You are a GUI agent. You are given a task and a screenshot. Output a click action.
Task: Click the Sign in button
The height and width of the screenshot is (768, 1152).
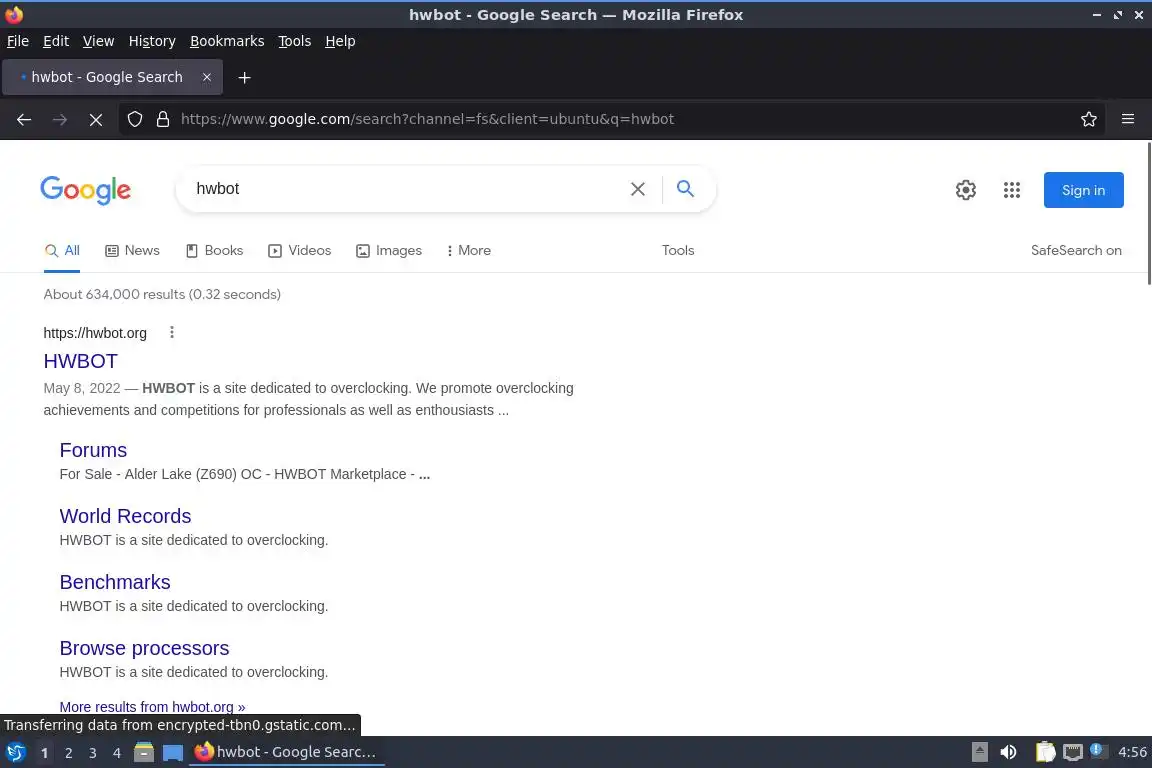pos(1083,190)
